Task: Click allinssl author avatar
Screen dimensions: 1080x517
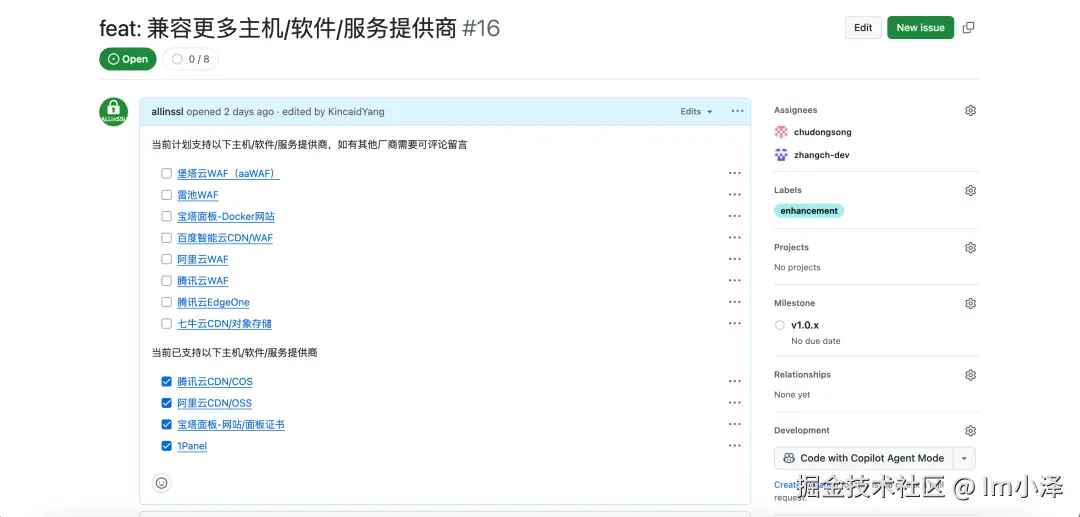Action: tap(114, 112)
